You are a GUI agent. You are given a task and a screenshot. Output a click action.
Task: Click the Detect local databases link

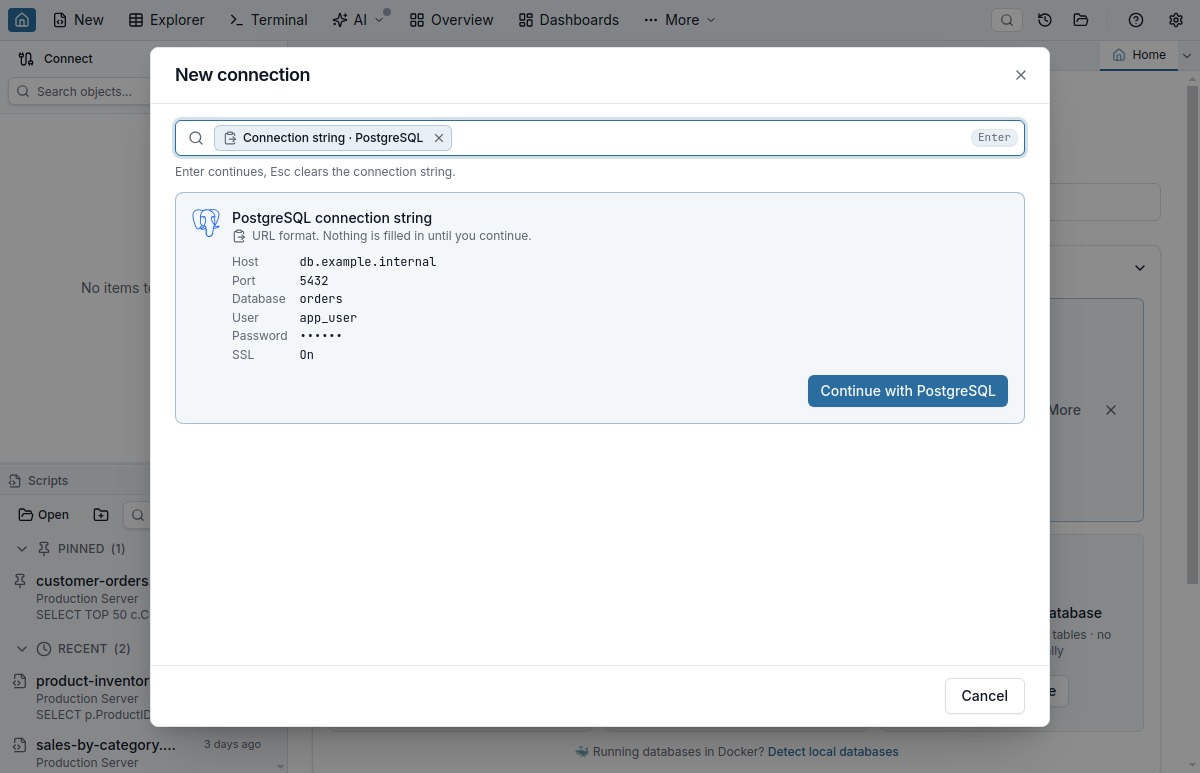[833, 752]
